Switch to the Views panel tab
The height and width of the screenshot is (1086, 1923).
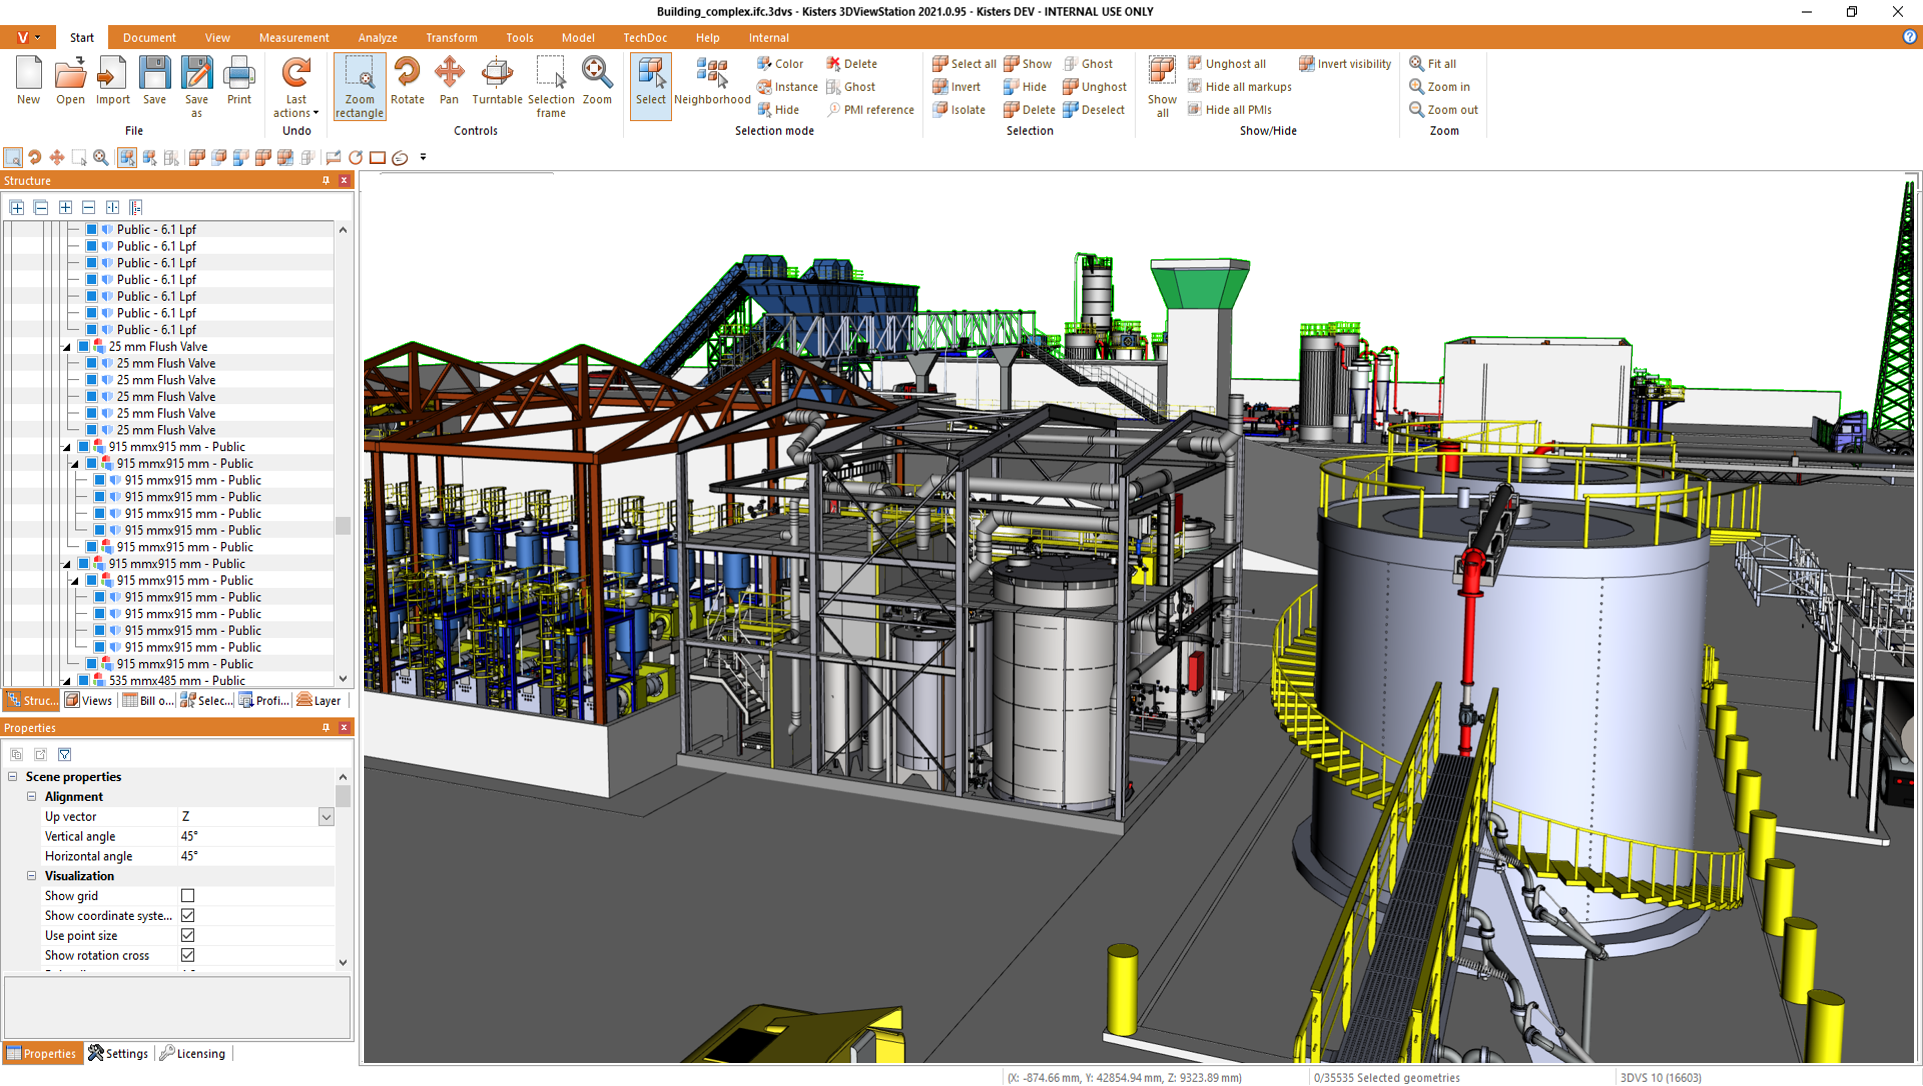(x=88, y=700)
